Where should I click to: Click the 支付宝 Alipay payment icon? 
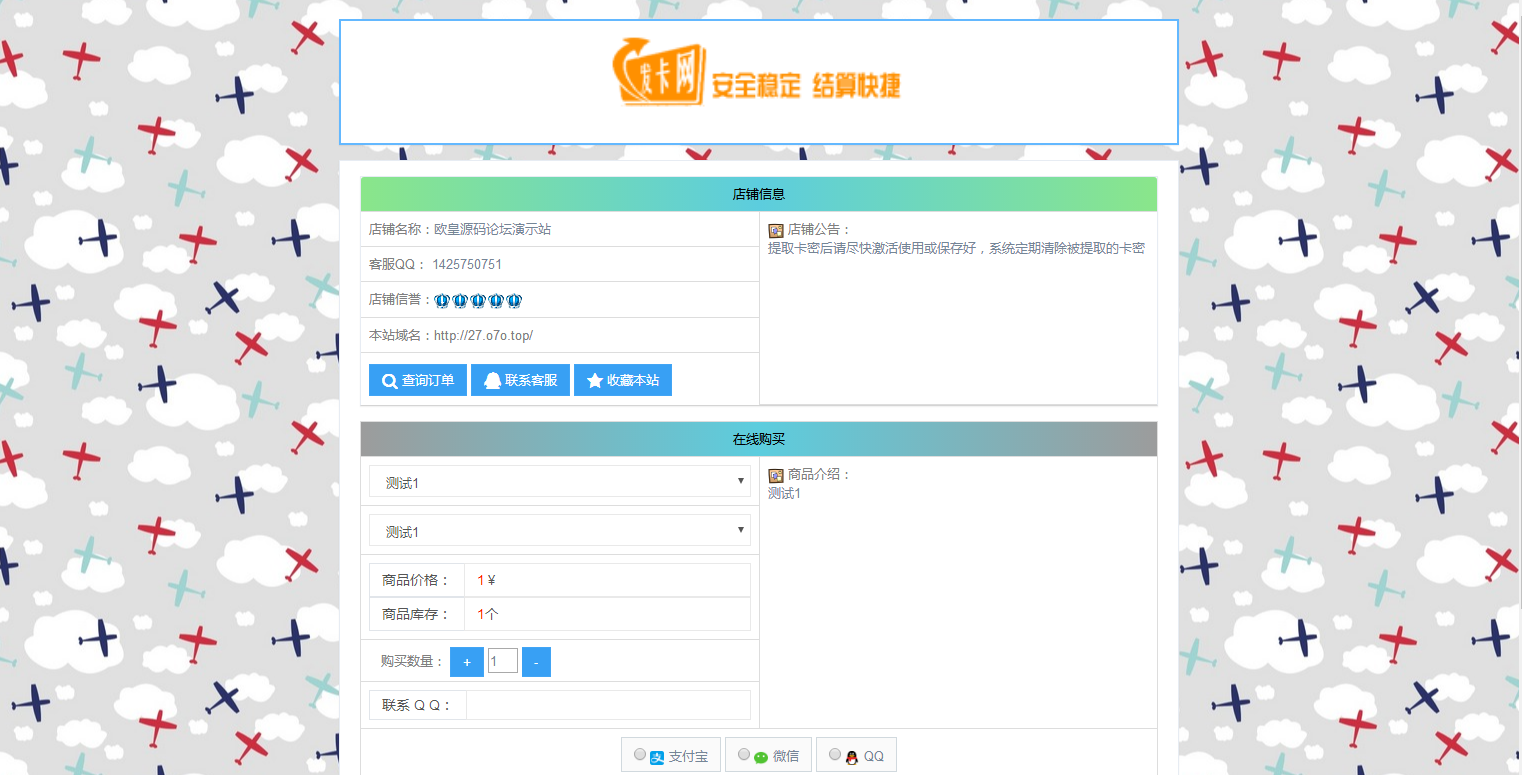pyautogui.click(x=657, y=754)
